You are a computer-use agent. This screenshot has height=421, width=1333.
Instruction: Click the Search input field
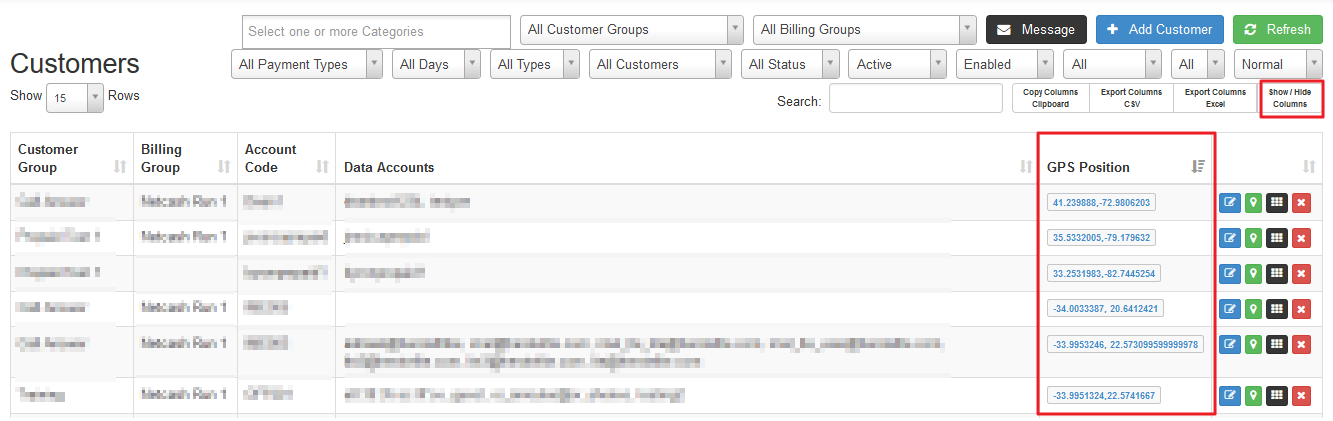tap(916, 98)
